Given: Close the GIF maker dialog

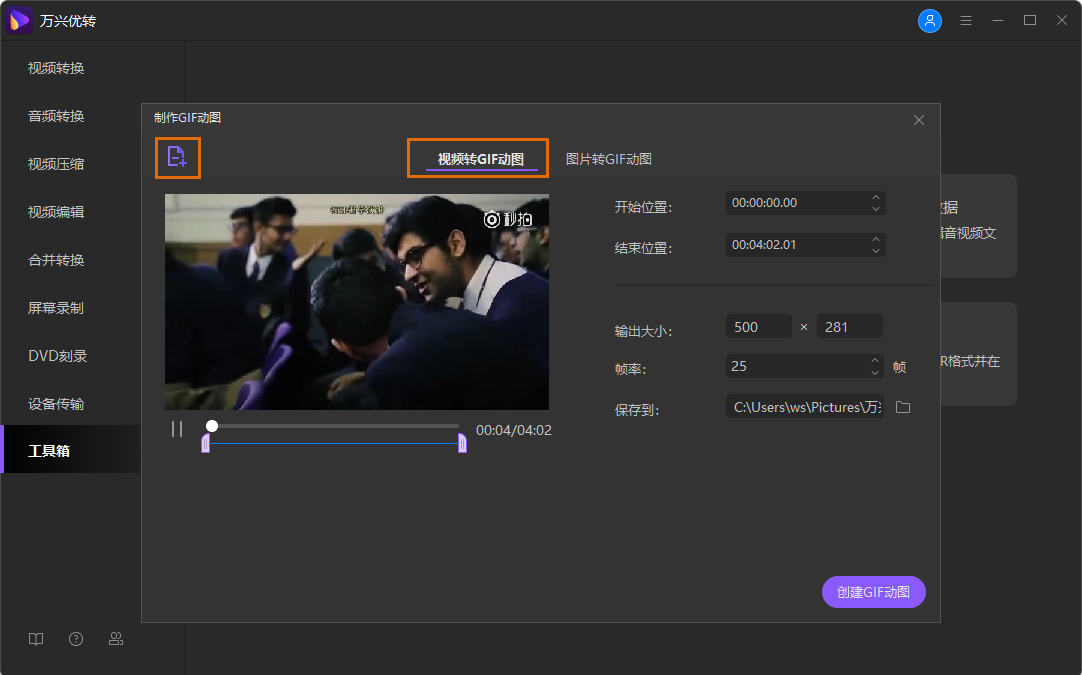Looking at the screenshot, I should 919,120.
